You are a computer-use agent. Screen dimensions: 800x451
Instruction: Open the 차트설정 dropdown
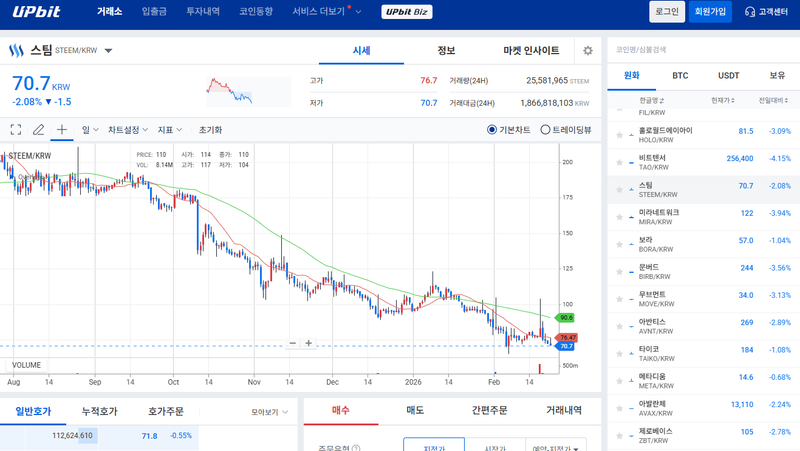pyautogui.click(x=128, y=130)
